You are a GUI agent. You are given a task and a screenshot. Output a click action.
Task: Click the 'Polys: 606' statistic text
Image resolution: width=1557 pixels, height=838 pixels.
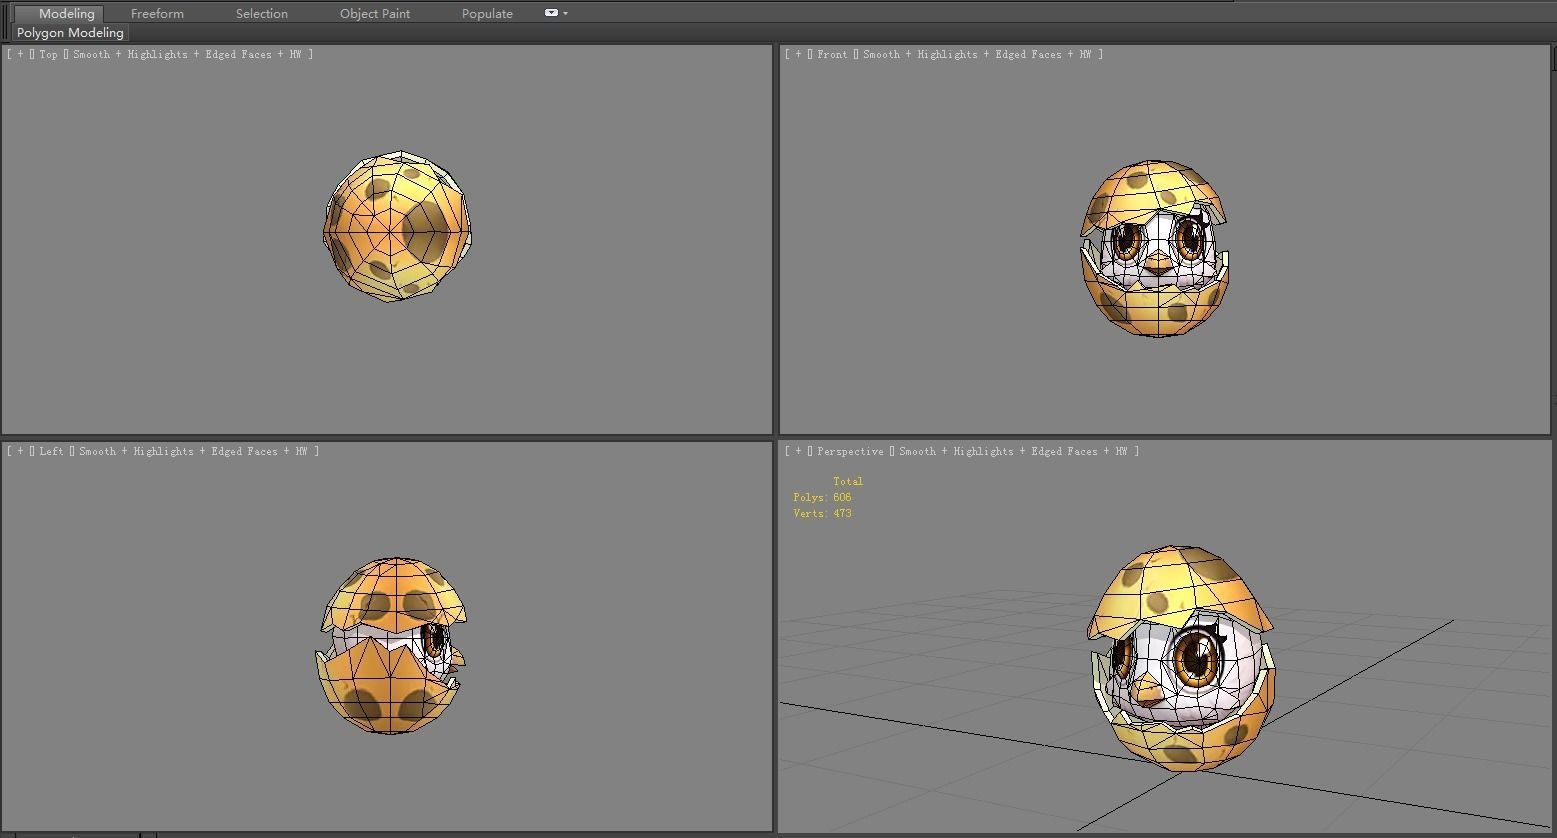(822, 497)
